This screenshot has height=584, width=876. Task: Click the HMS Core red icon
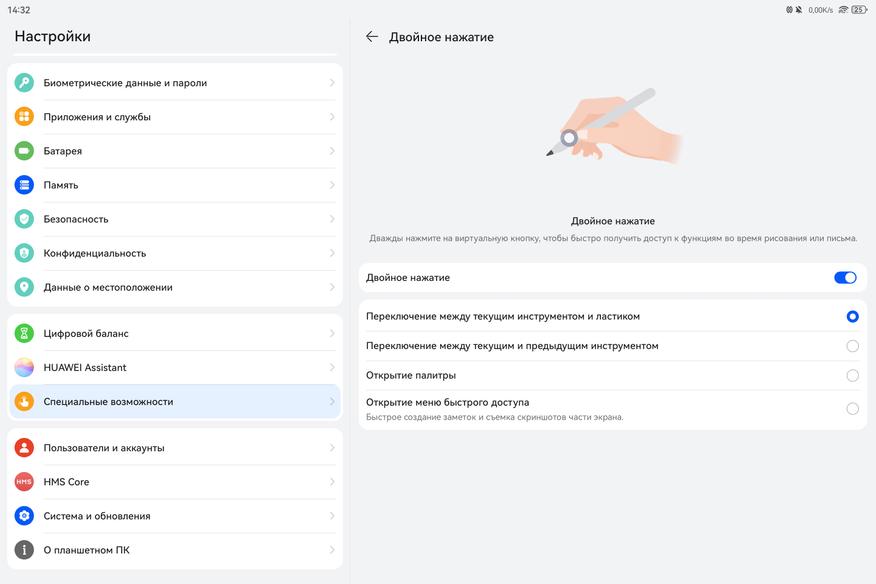(24, 482)
